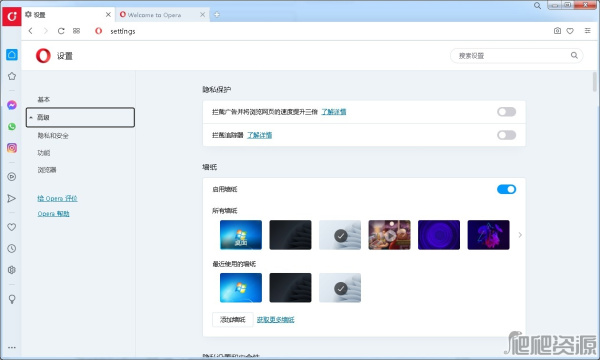Click the Speed Dial grid icon in toolbar
The width and height of the screenshot is (600, 360).
[77, 31]
